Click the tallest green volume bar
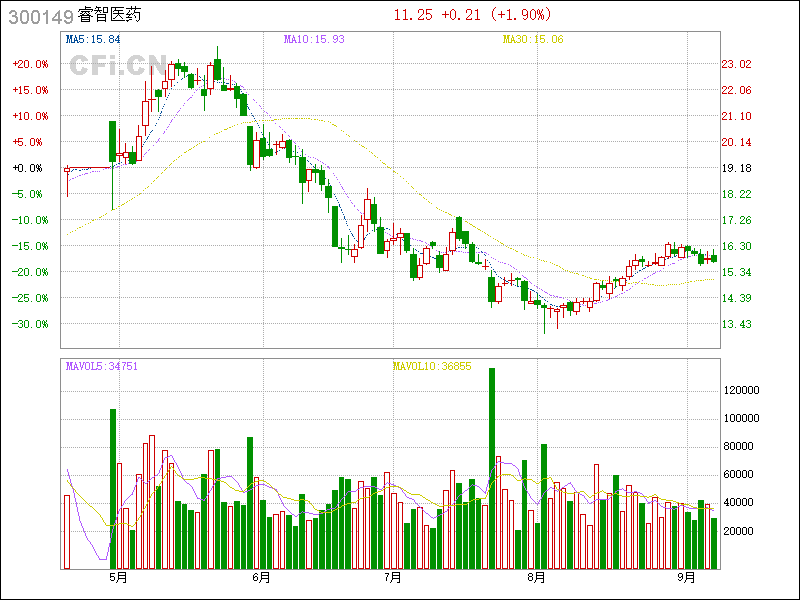The image size is (800, 600). pyautogui.click(x=492, y=468)
